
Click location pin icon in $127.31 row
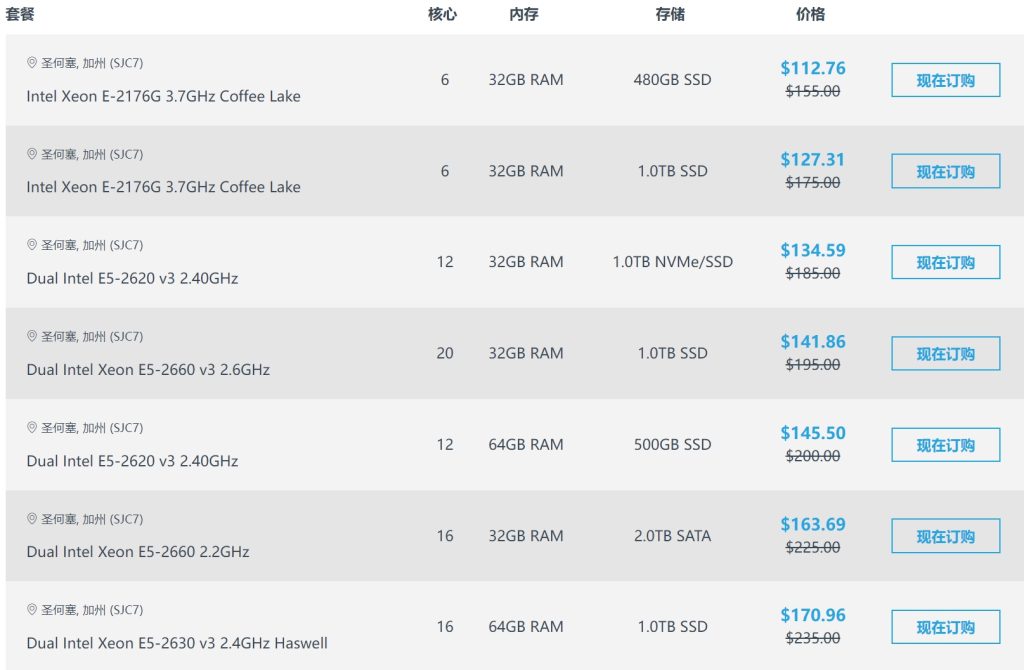[31, 154]
